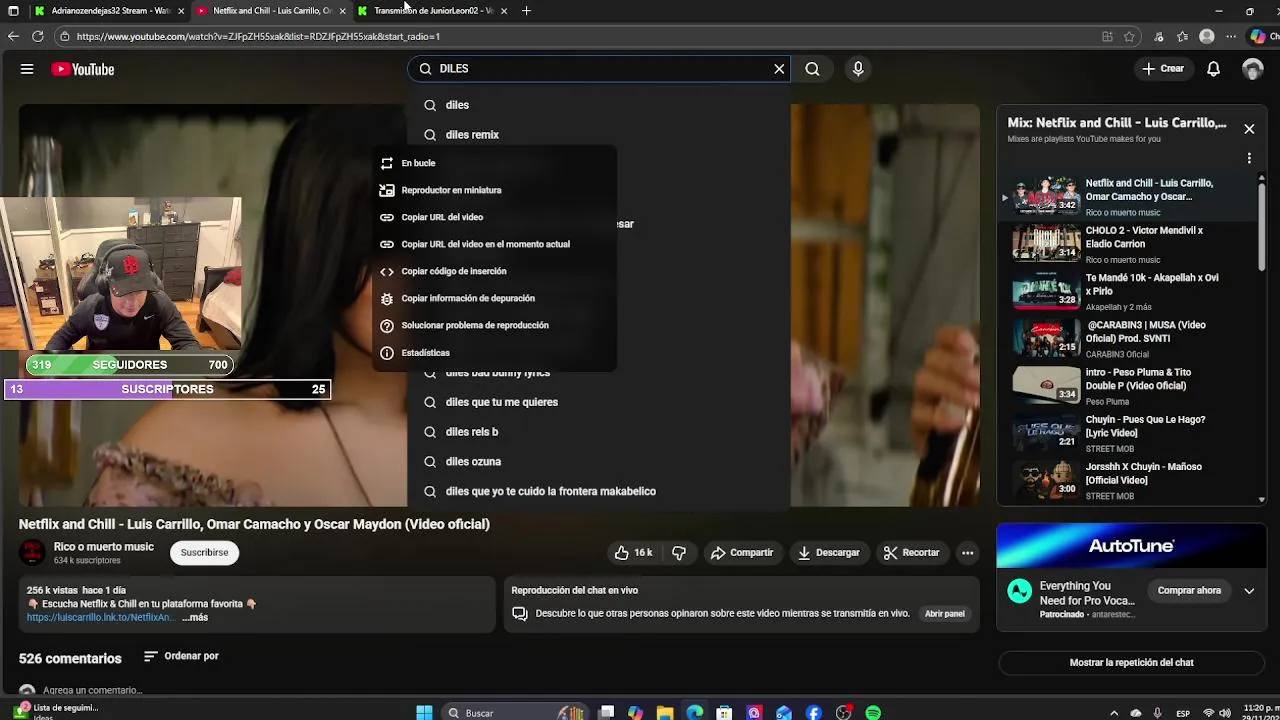Play Chuyin - Pues Que Le Hago playlist item

tap(1127, 433)
